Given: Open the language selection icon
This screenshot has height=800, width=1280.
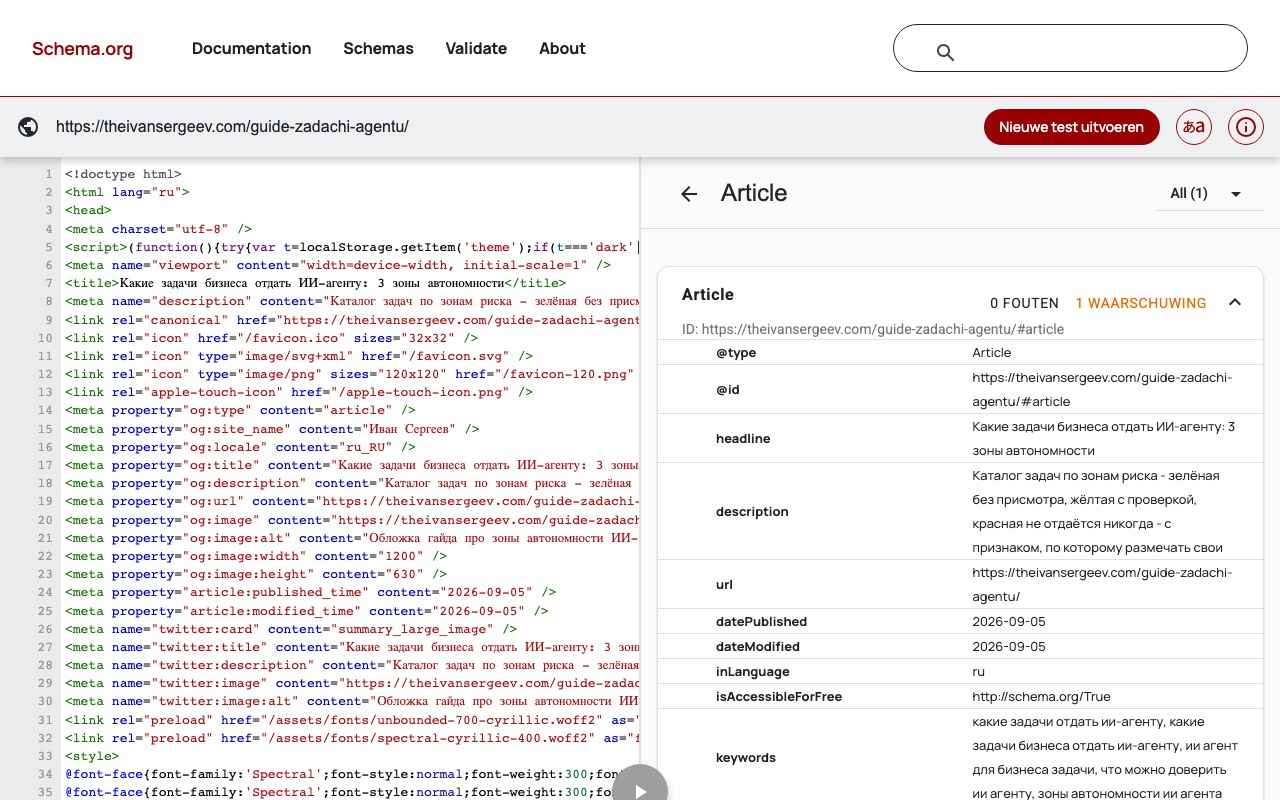Looking at the screenshot, I should [1194, 127].
